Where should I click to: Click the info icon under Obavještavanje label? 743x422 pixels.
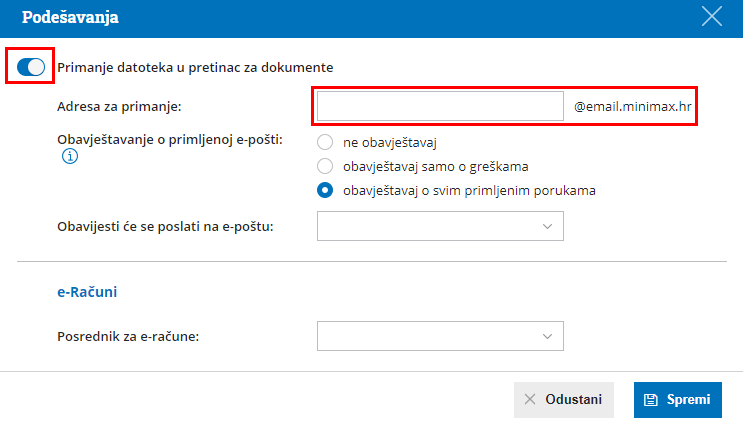(70, 157)
